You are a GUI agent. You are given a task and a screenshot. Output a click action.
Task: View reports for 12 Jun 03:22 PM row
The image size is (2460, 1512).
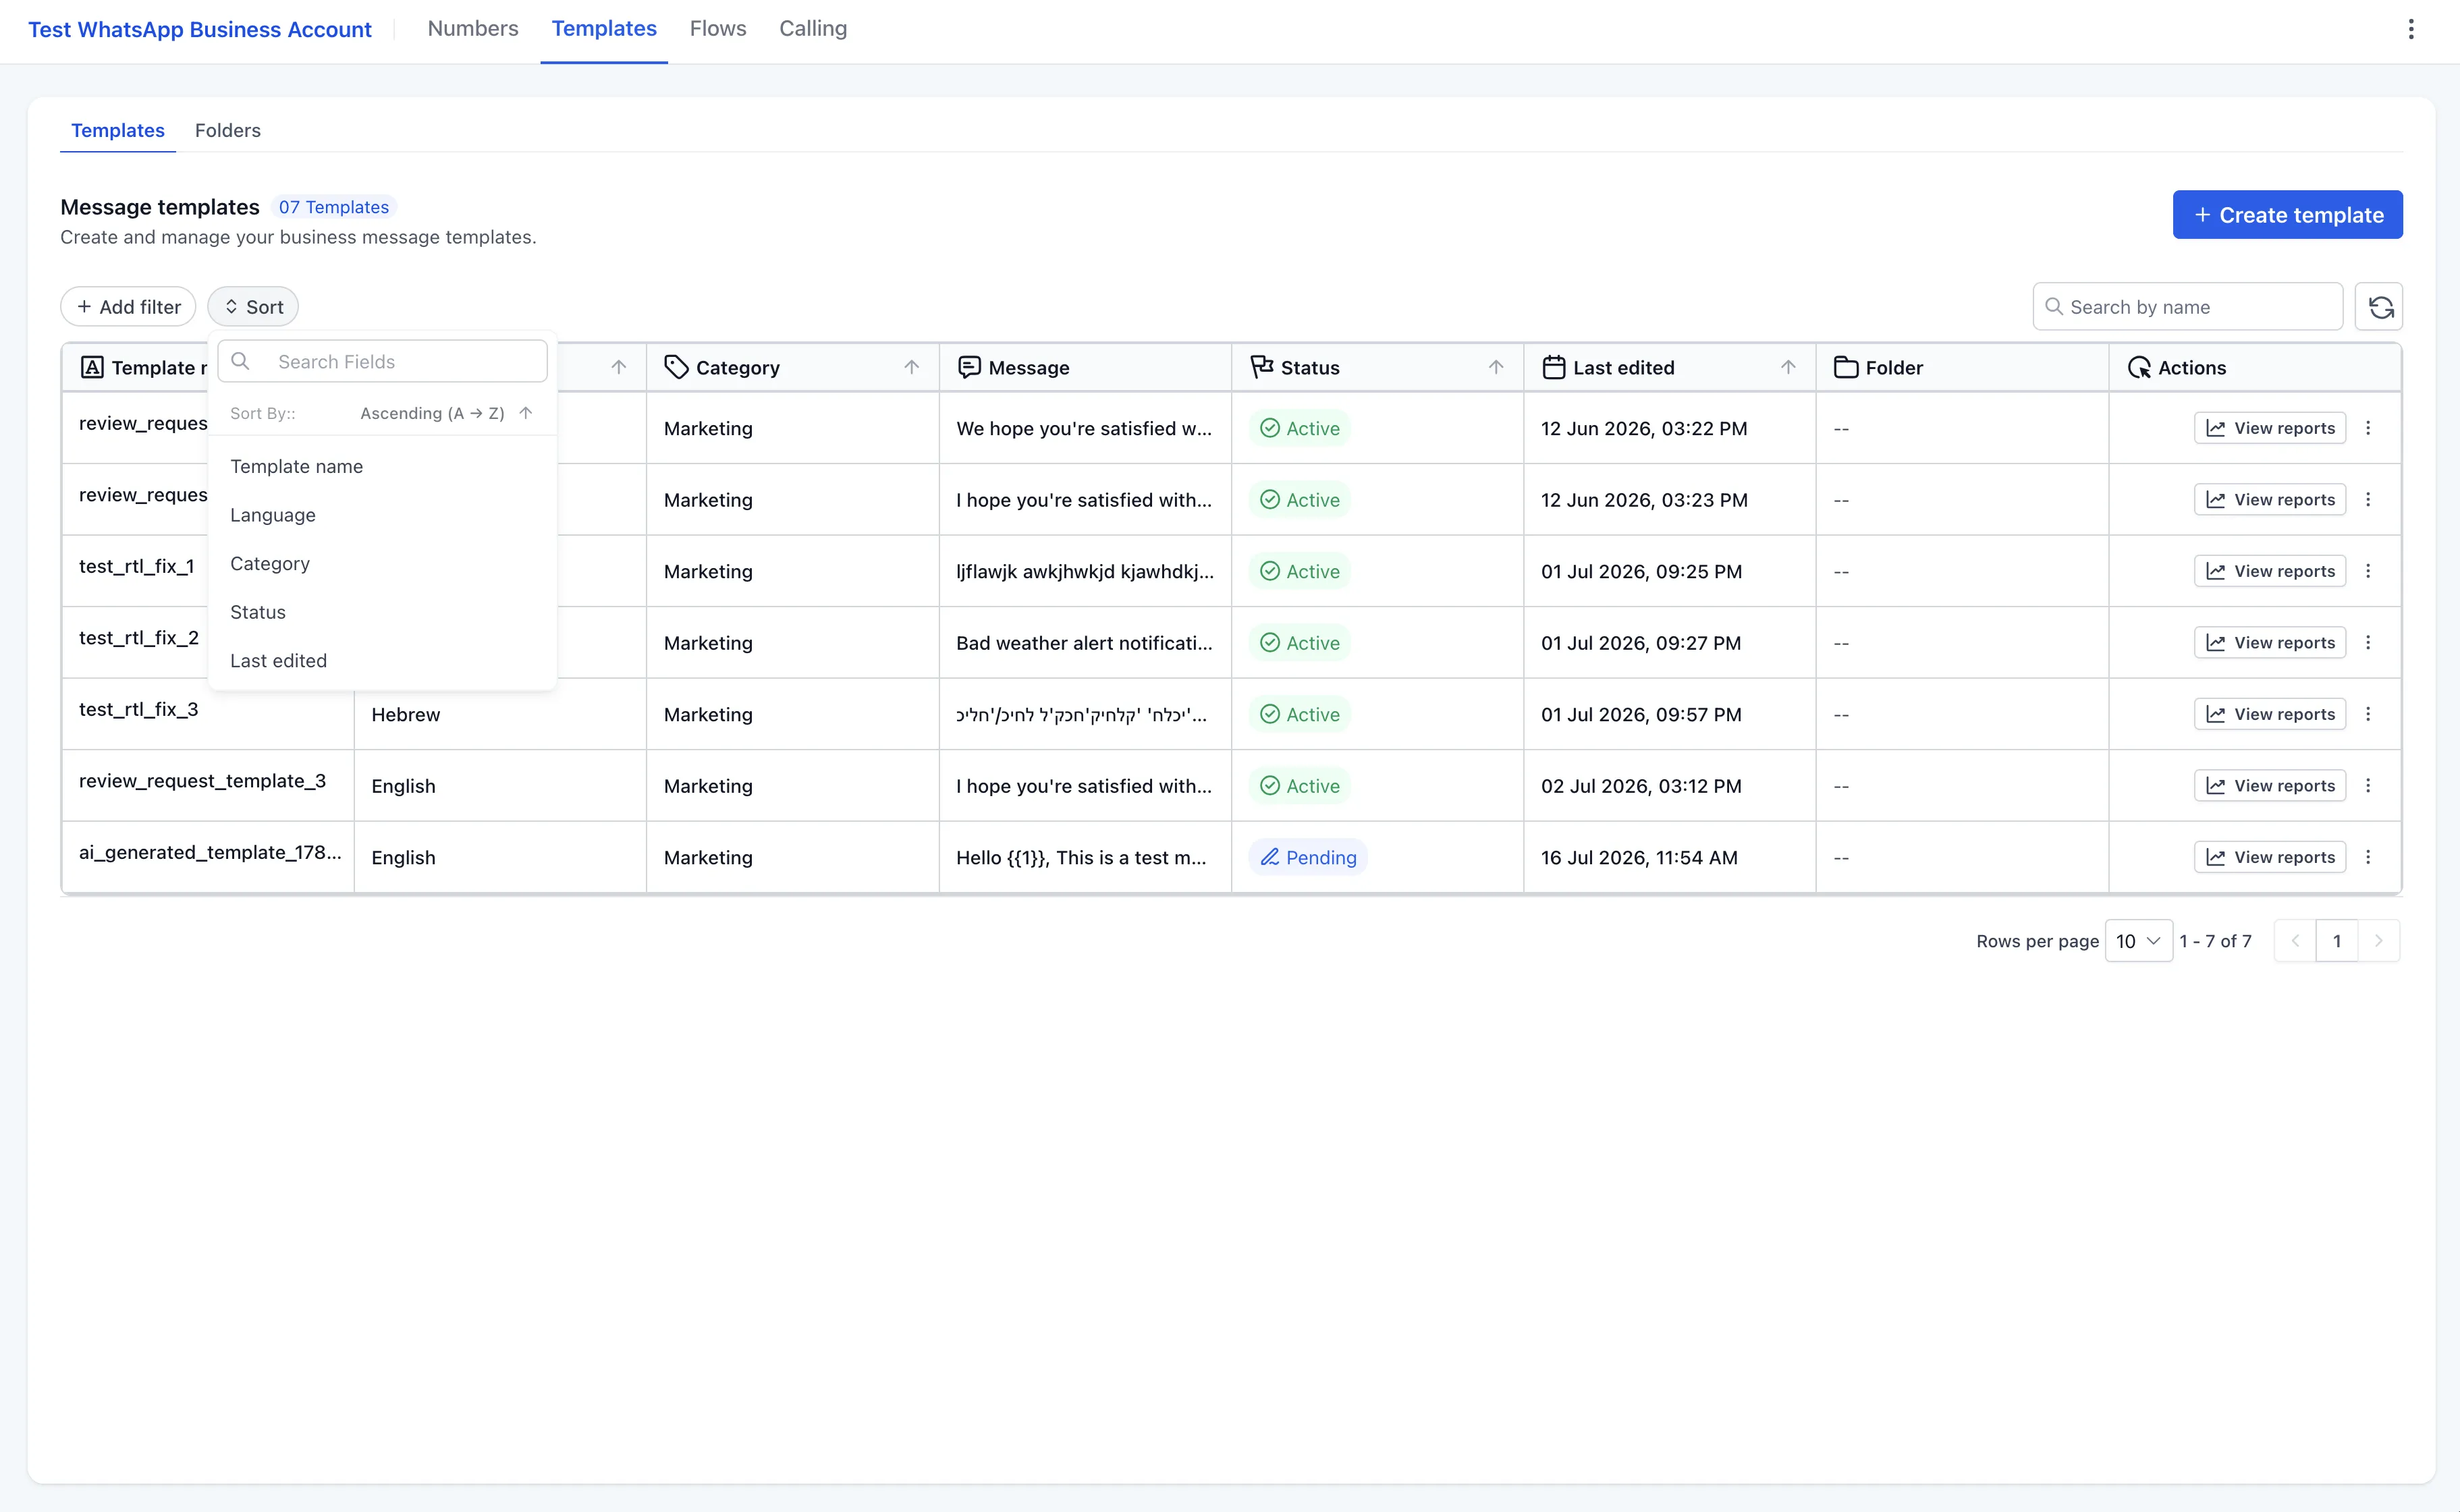point(2270,428)
